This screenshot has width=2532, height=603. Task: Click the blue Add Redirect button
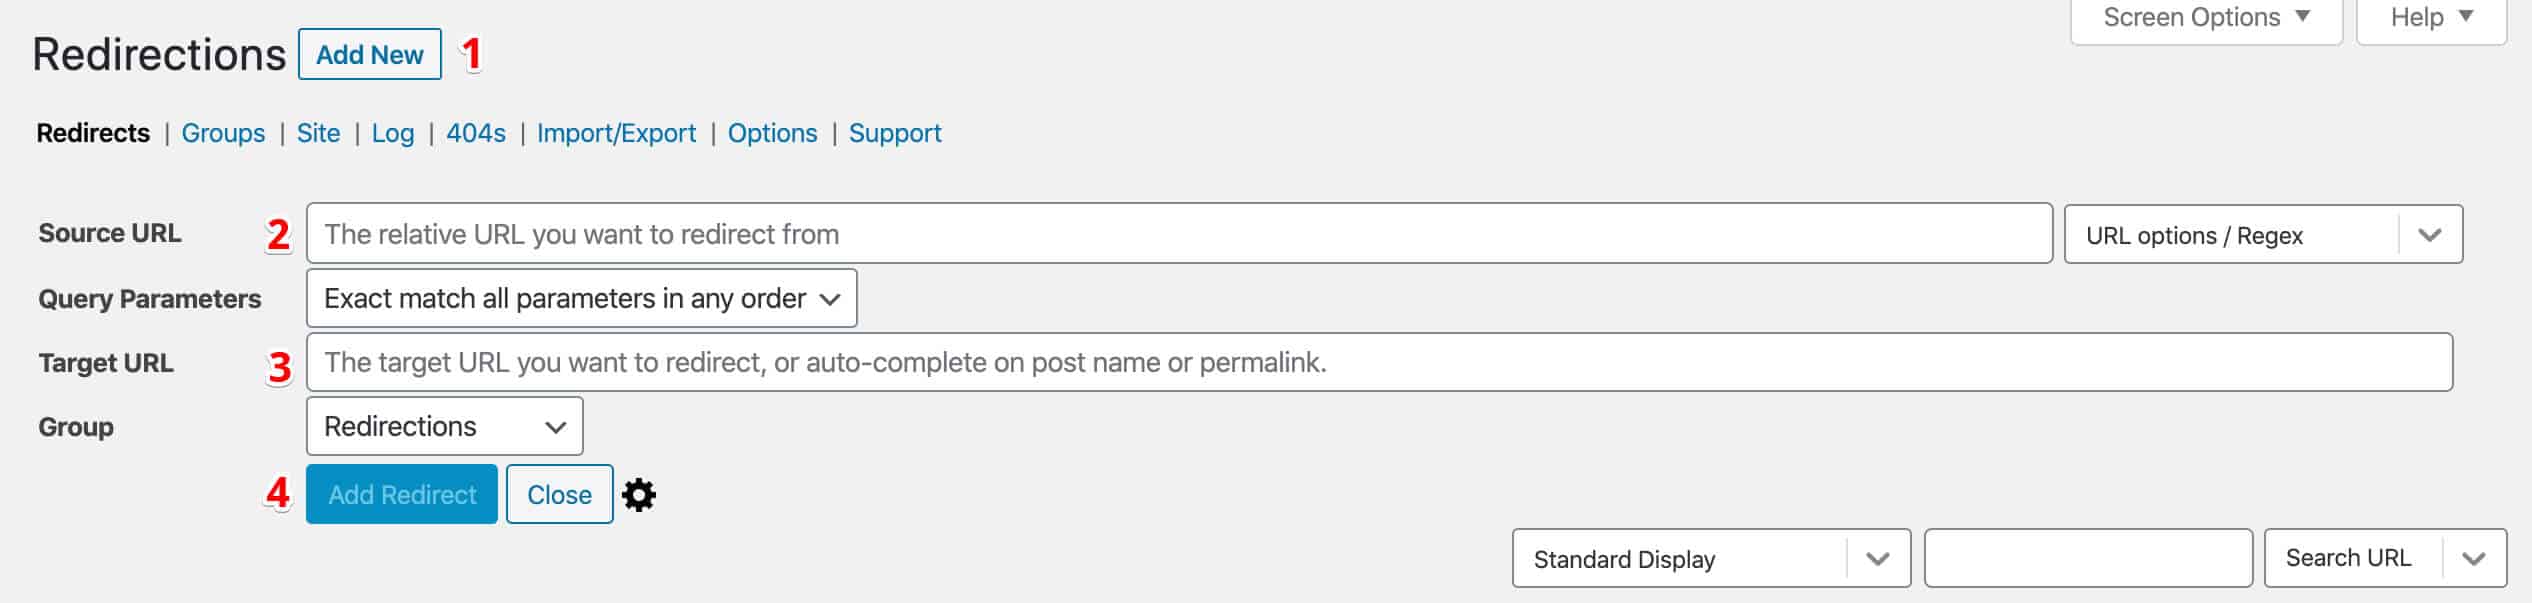[x=402, y=495]
